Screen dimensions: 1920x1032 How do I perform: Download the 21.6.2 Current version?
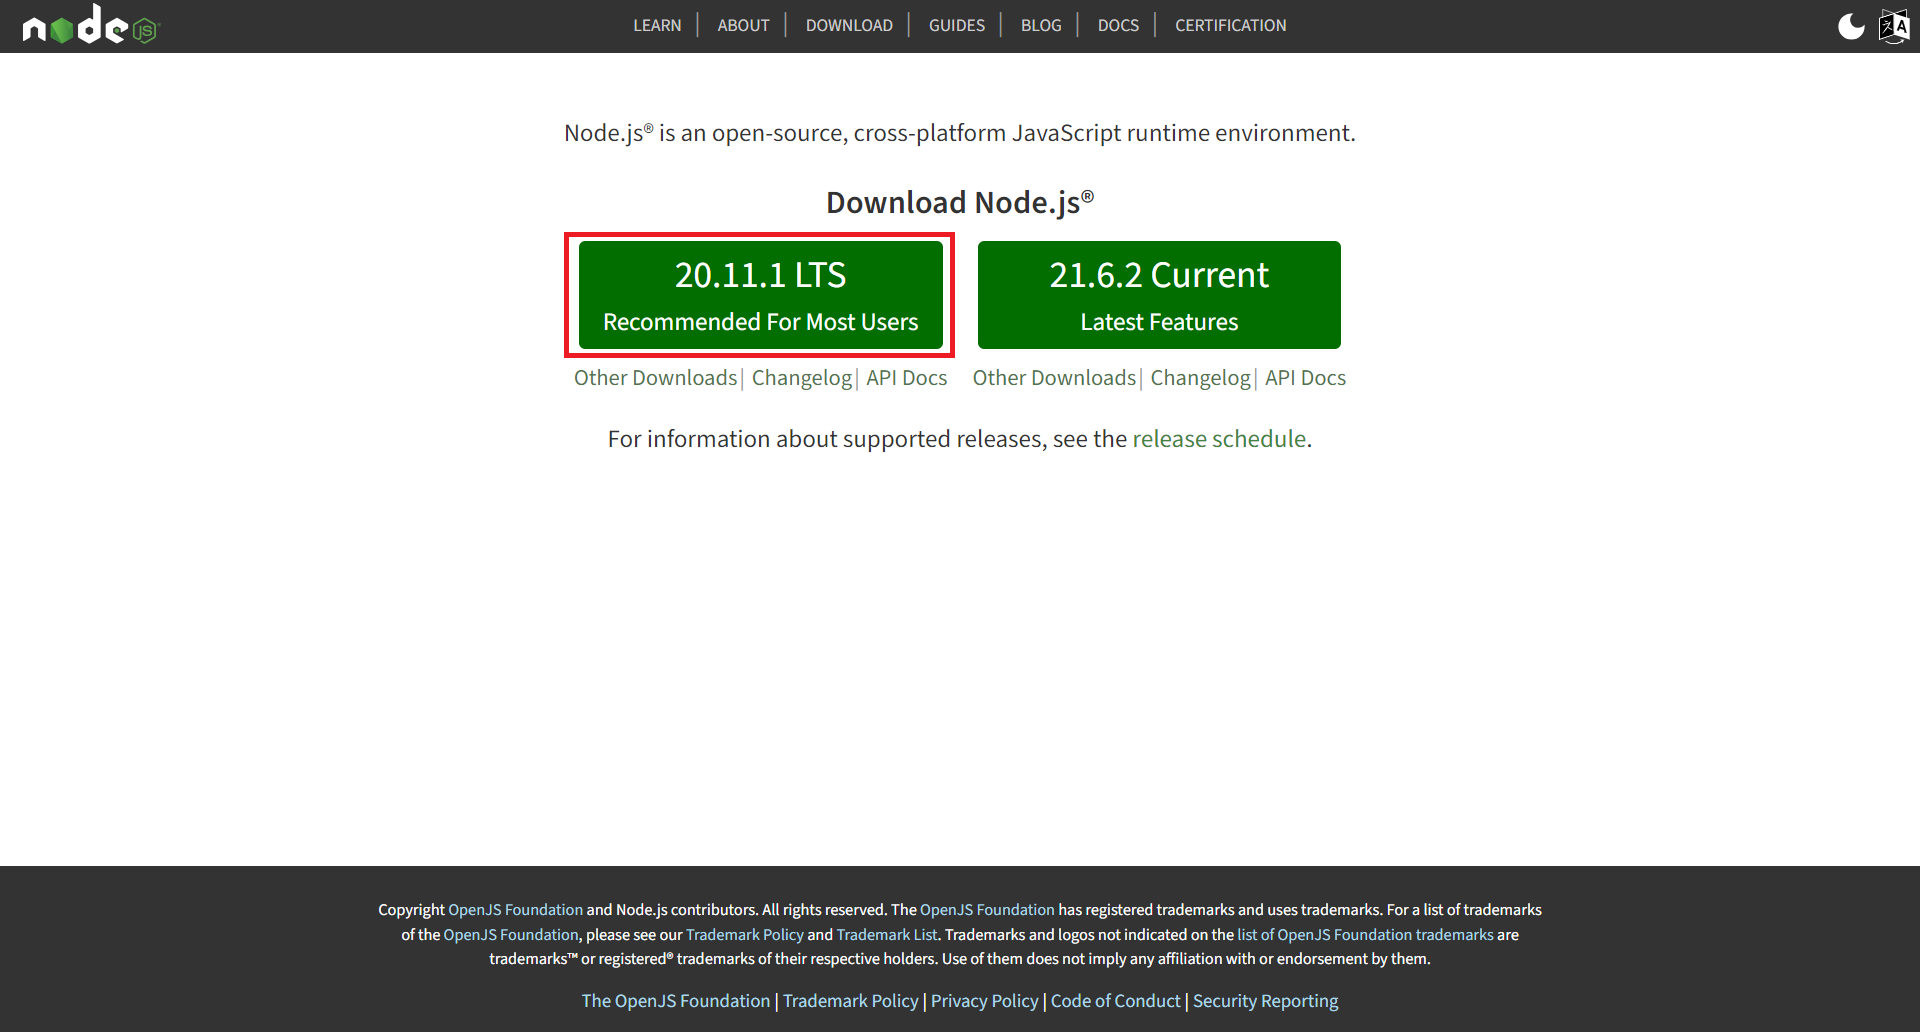coord(1159,294)
